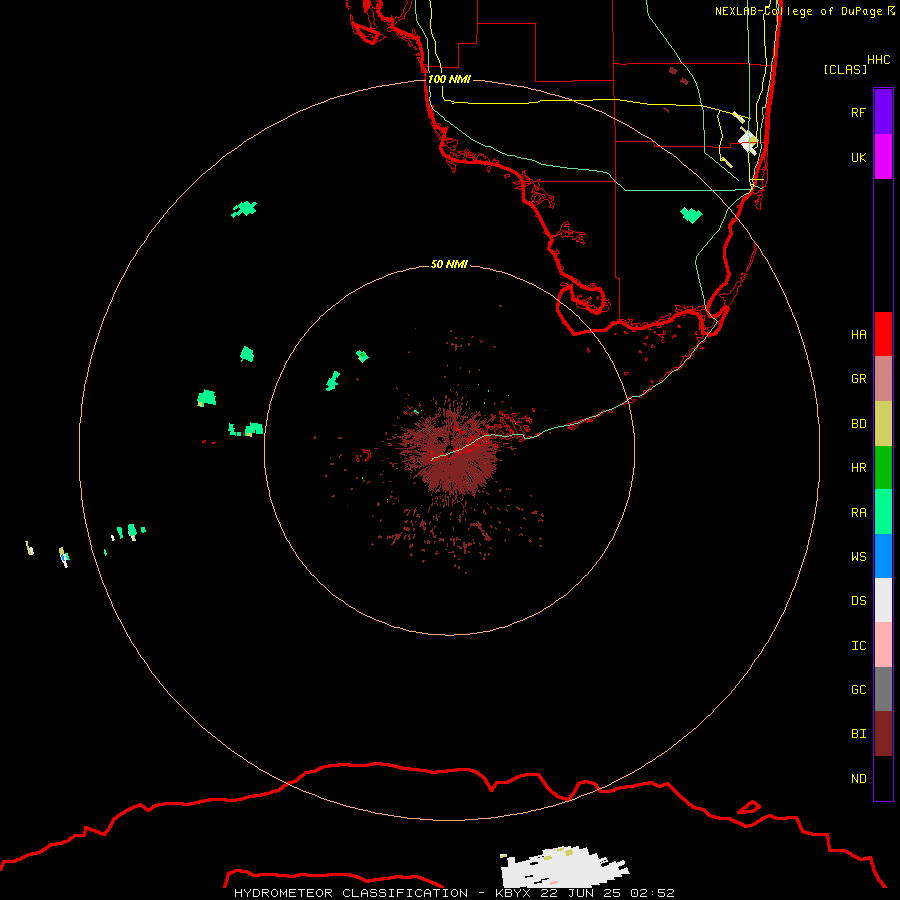
Task: Click the DS legend label
Action: click(x=858, y=601)
